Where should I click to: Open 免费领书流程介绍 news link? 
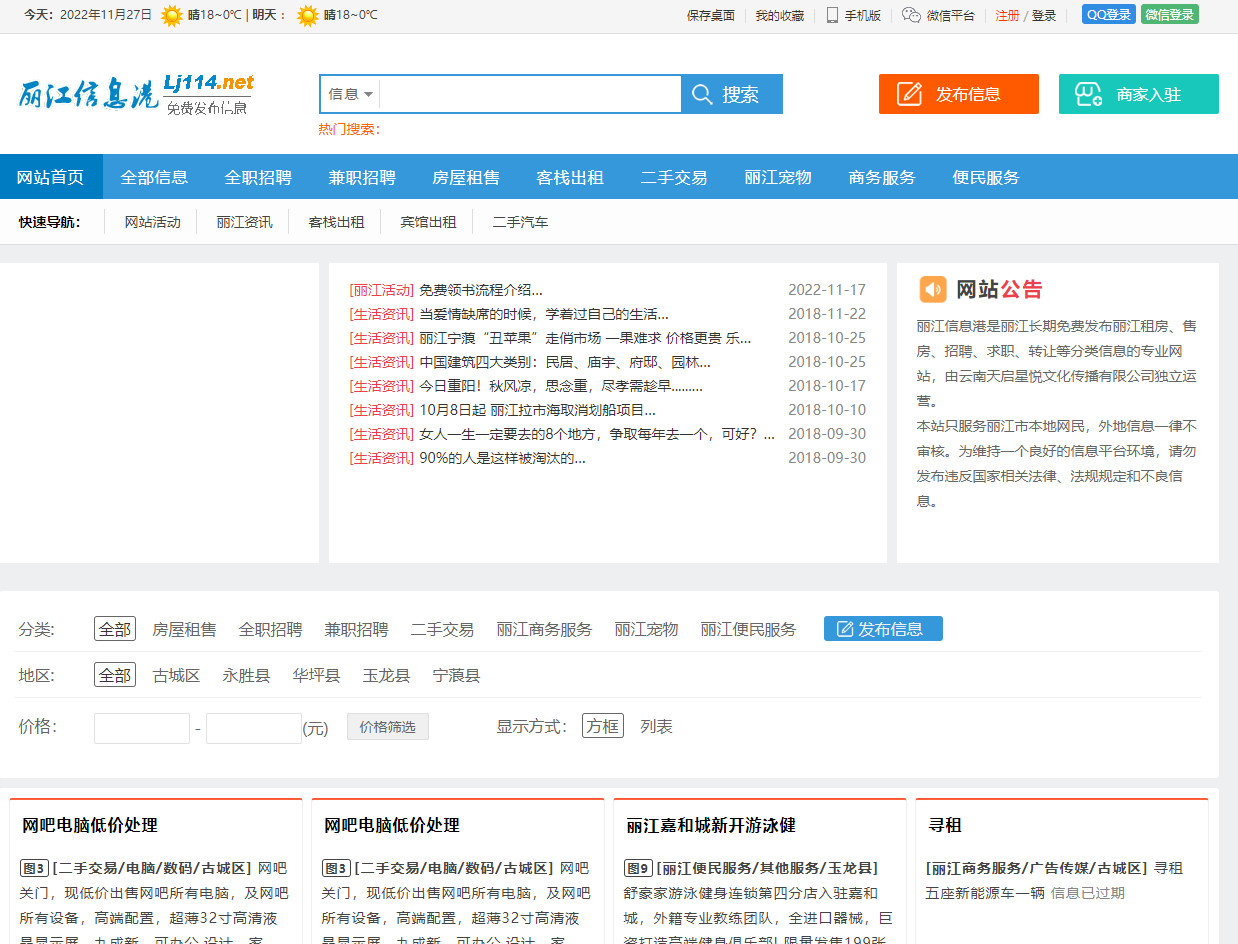(x=480, y=290)
